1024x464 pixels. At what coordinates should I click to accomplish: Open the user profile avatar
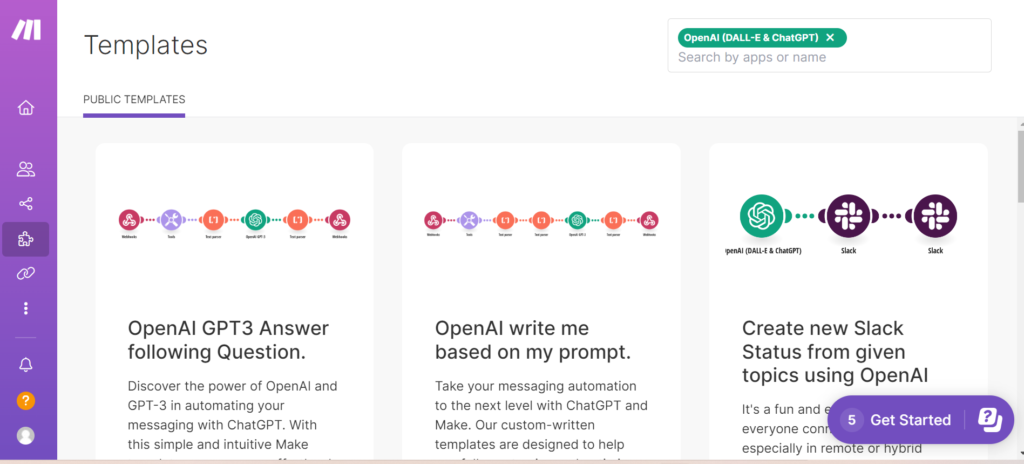25,436
